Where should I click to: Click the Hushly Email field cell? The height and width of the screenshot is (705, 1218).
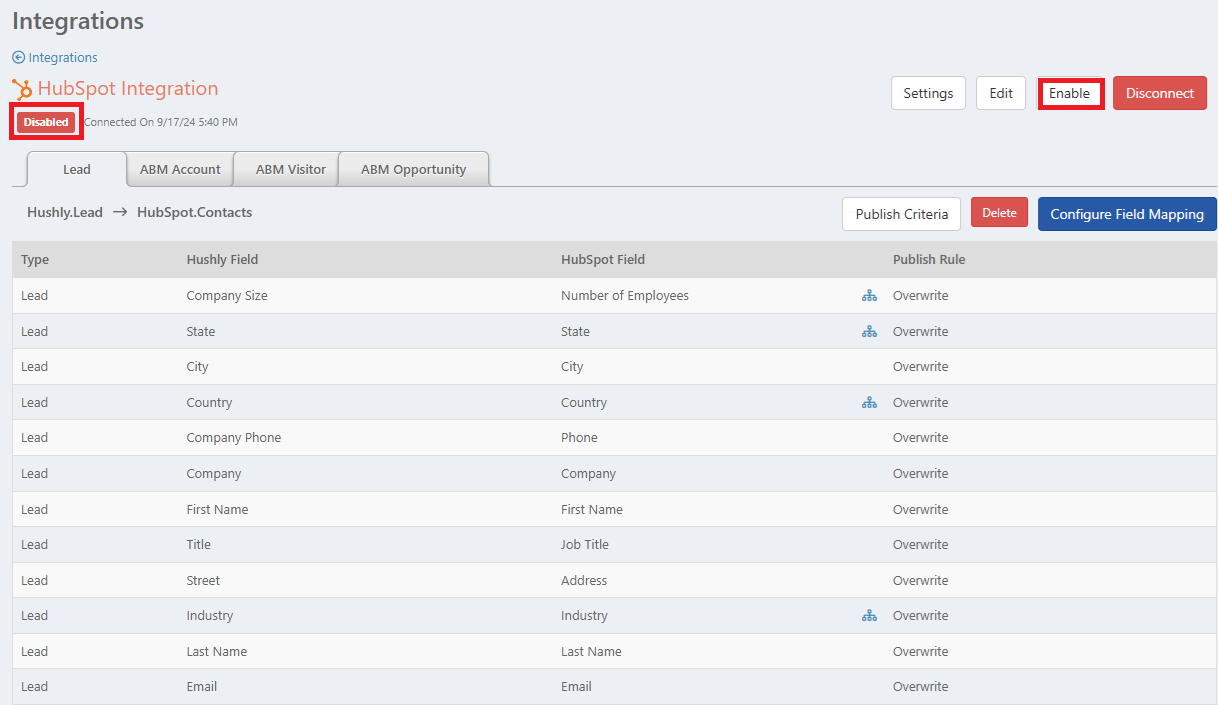tap(202, 687)
